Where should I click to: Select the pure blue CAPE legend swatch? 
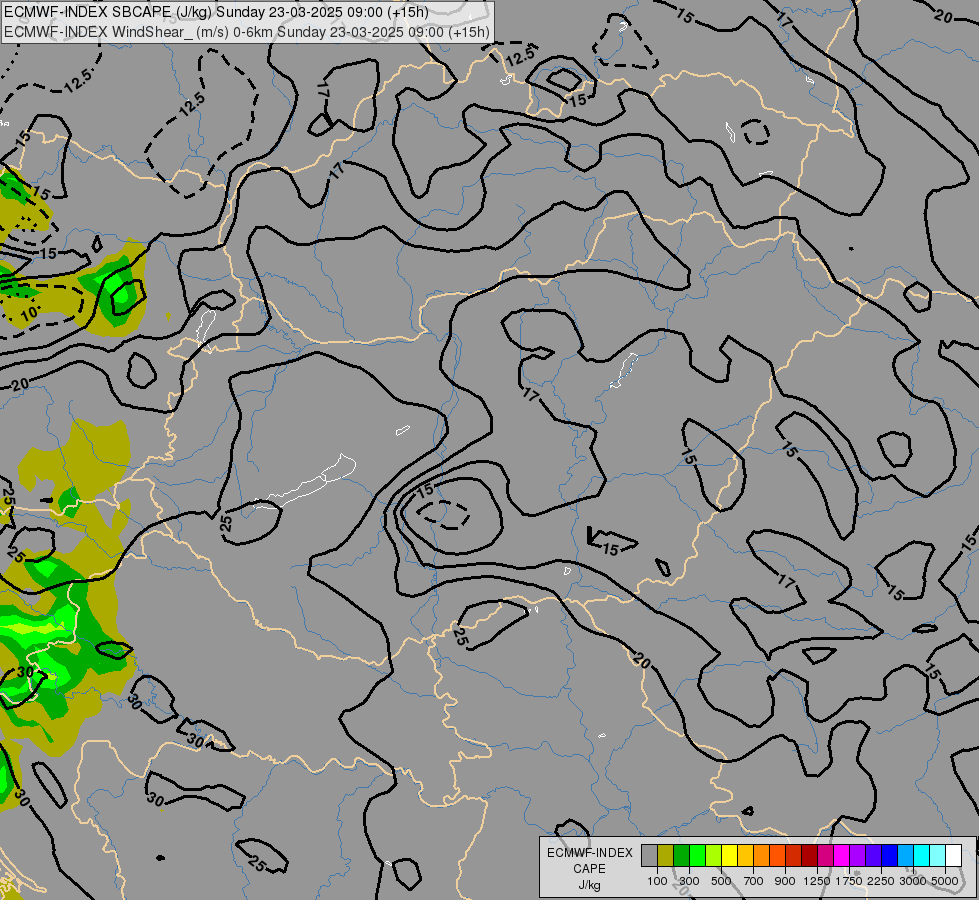(890, 856)
